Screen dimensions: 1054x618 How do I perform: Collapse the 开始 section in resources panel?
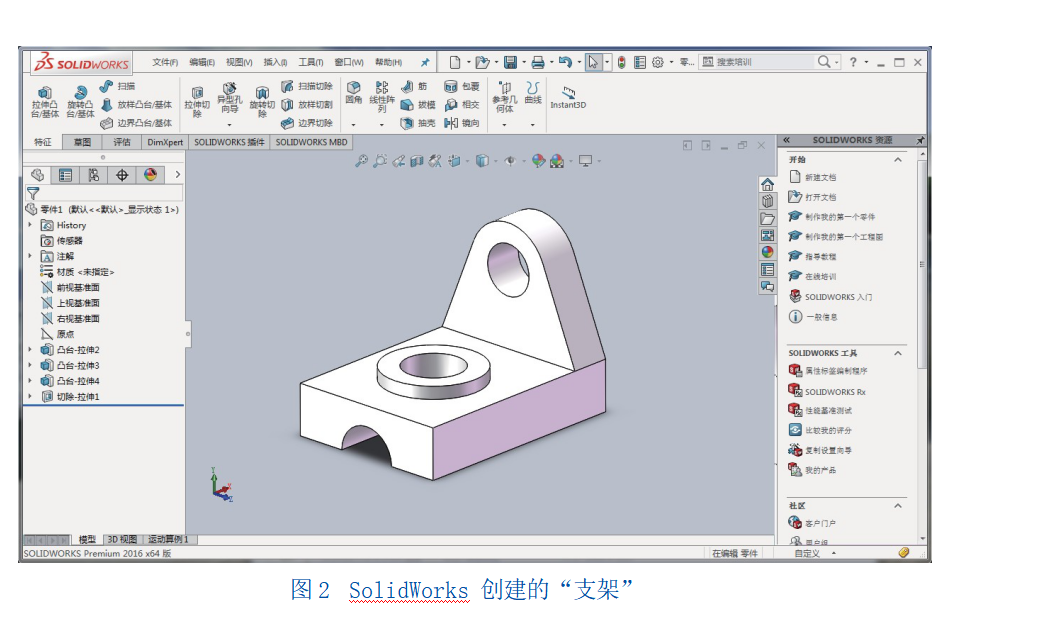tap(898, 160)
